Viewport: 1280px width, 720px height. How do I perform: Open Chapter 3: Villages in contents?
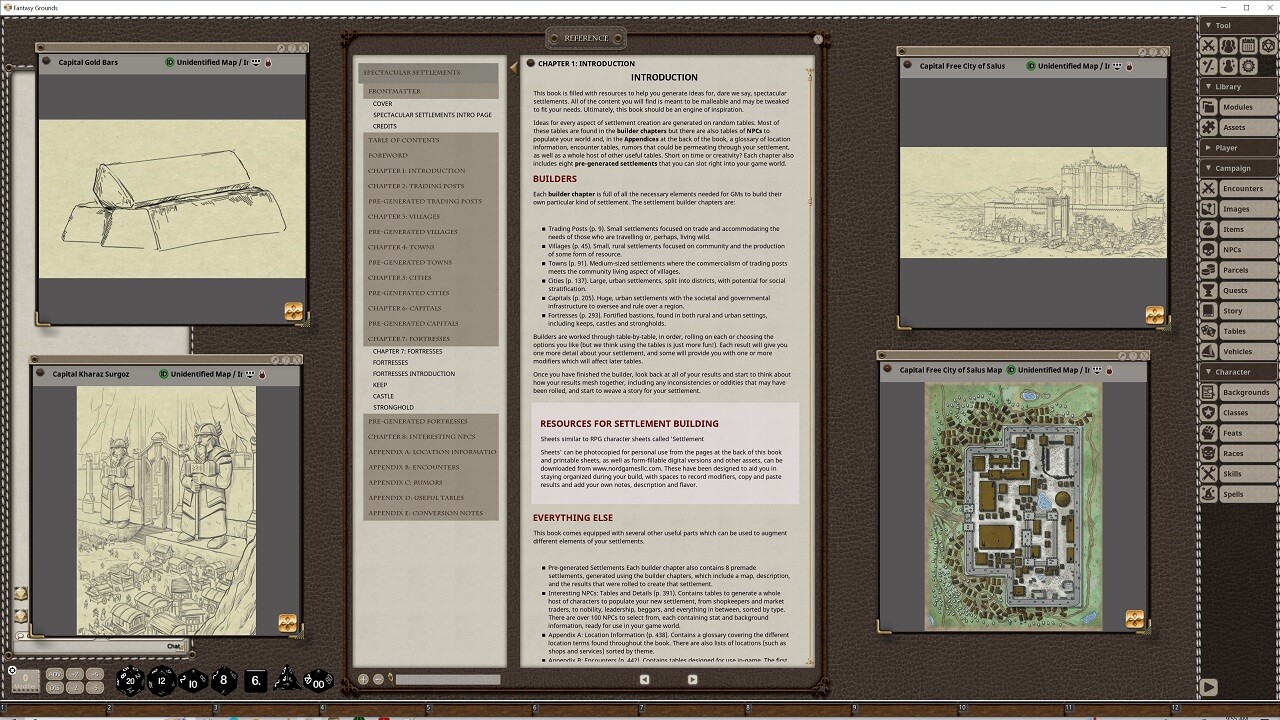click(x=404, y=216)
